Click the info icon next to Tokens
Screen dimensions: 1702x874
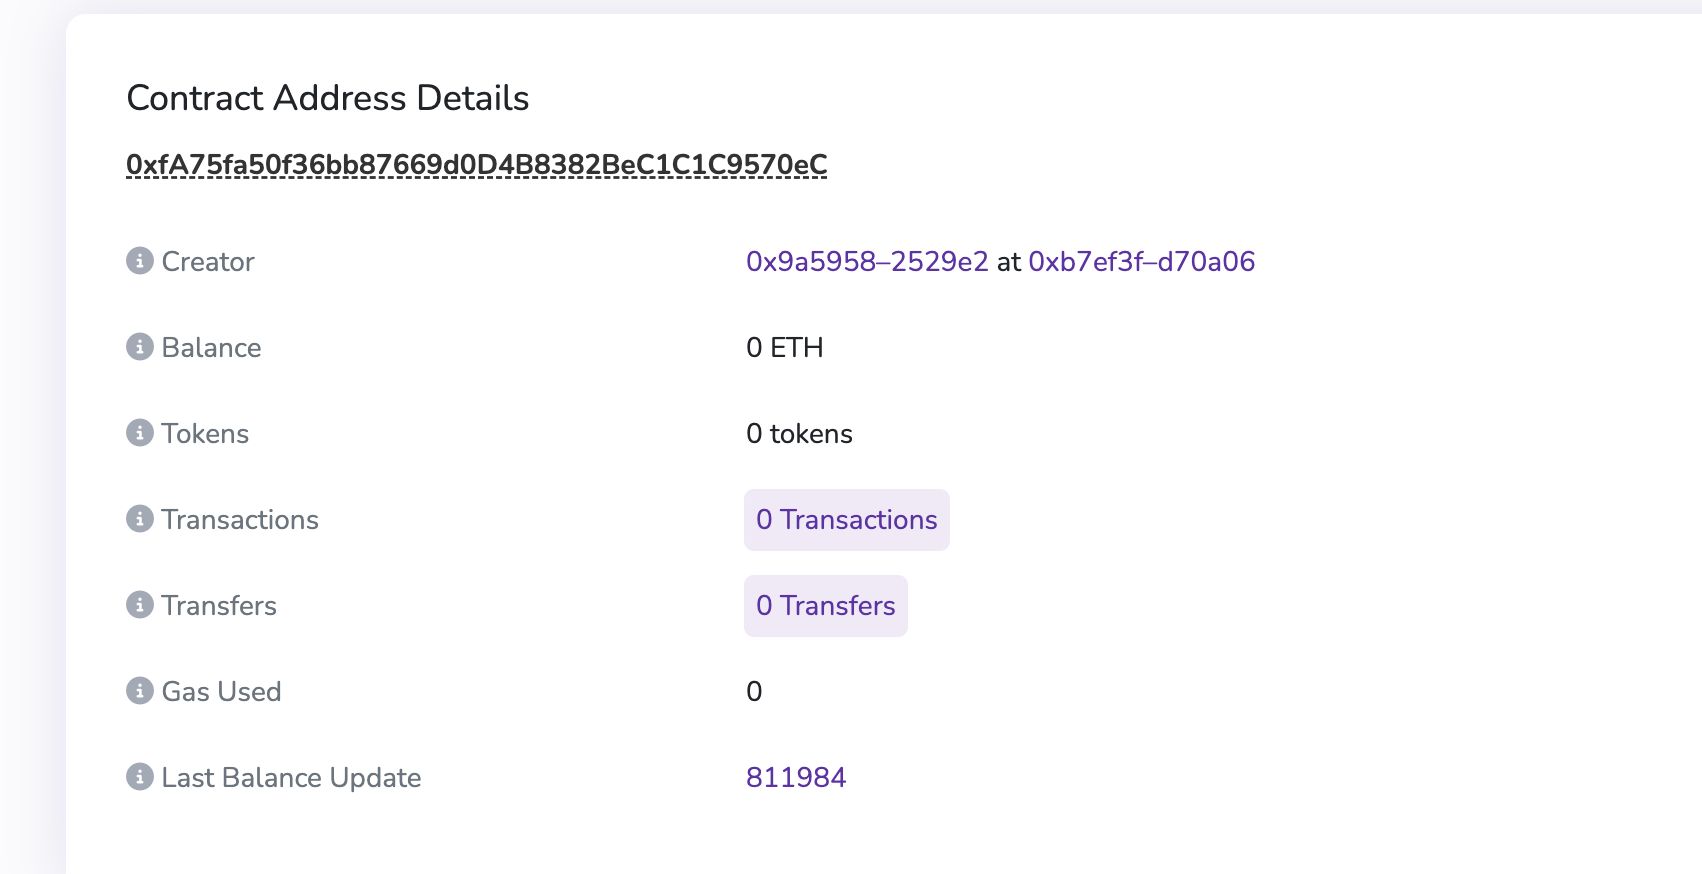(x=139, y=433)
